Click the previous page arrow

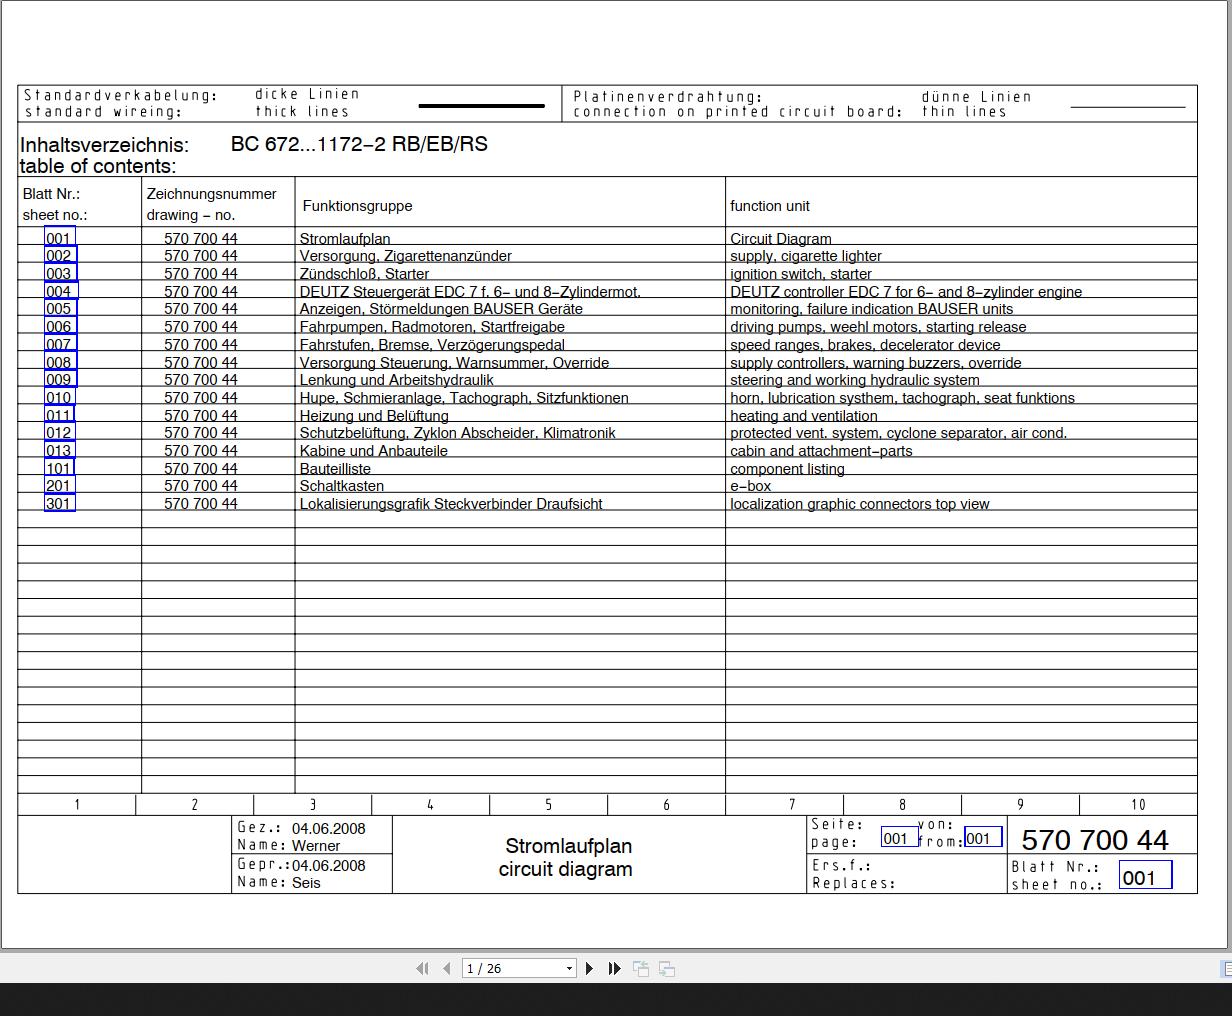(447, 968)
